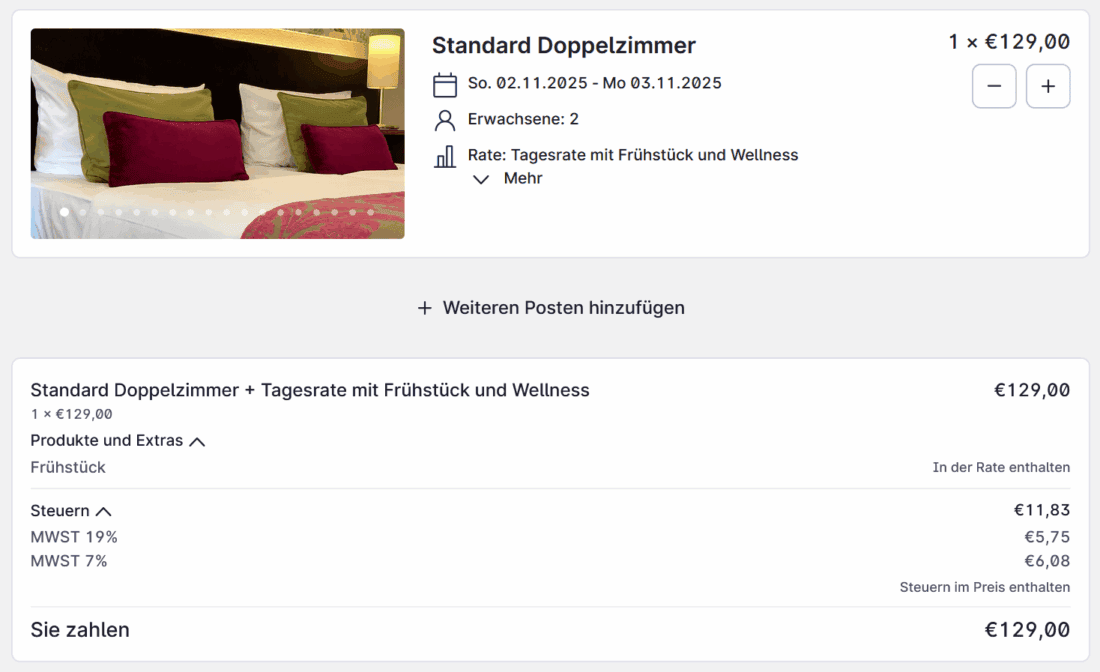Click the Sie zahlen total amount
The image size is (1100, 672).
[1027, 630]
